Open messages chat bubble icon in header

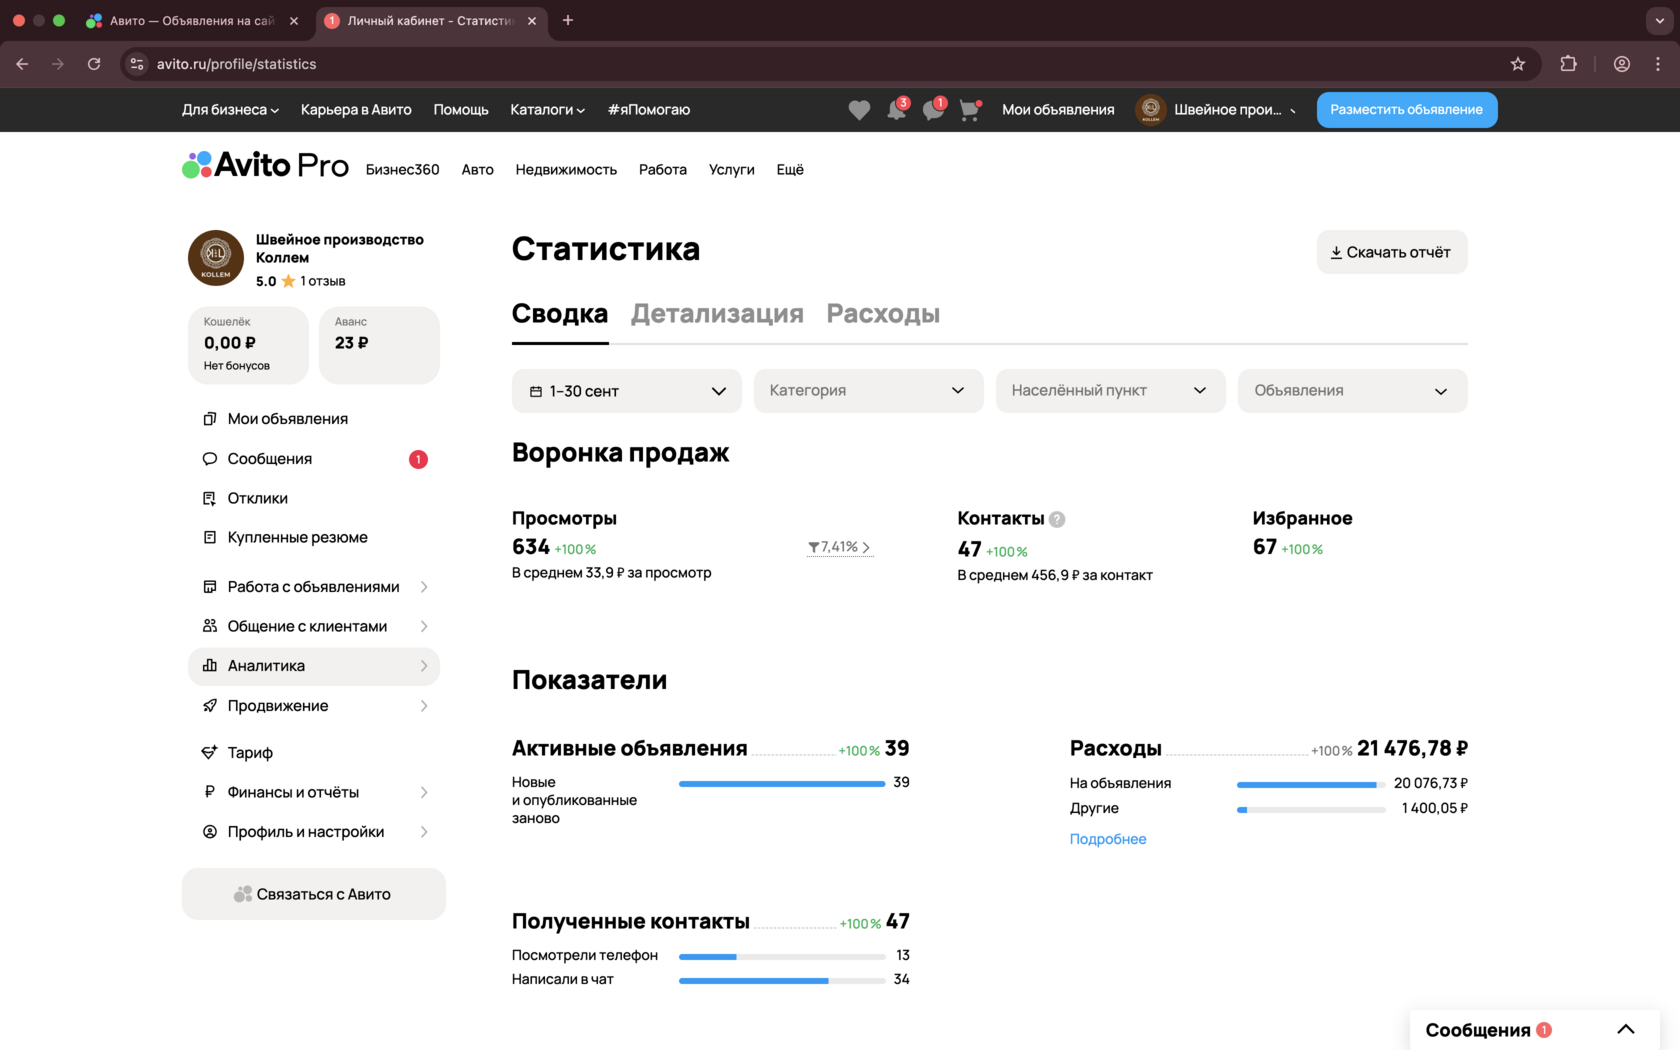click(x=934, y=110)
